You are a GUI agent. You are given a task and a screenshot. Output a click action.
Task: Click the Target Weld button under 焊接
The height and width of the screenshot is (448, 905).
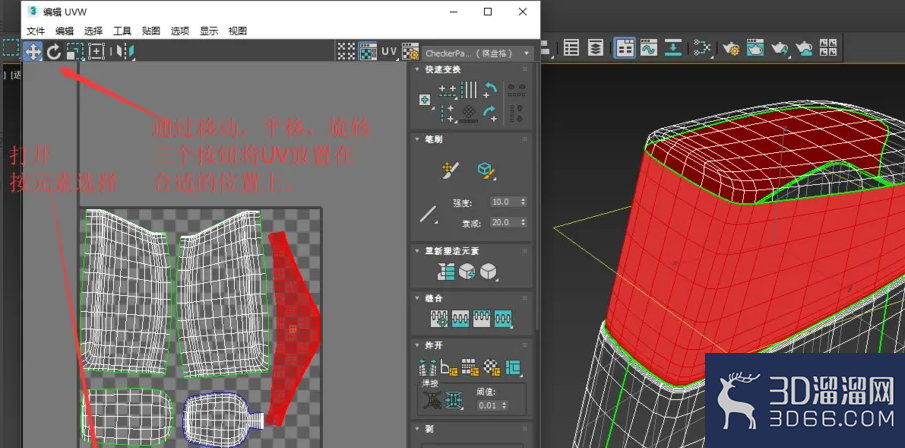point(432,400)
